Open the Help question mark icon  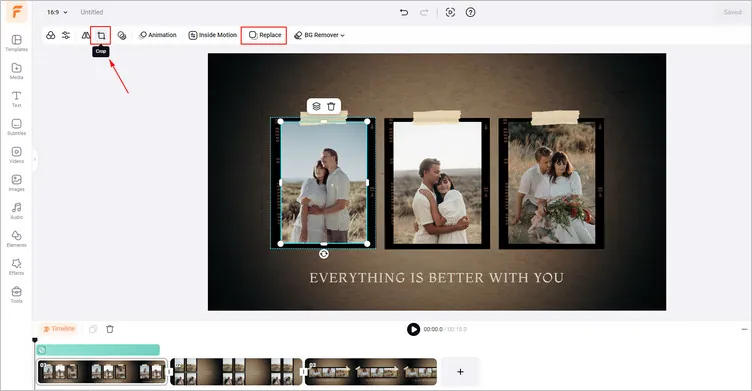pyautogui.click(x=470, y=12)
